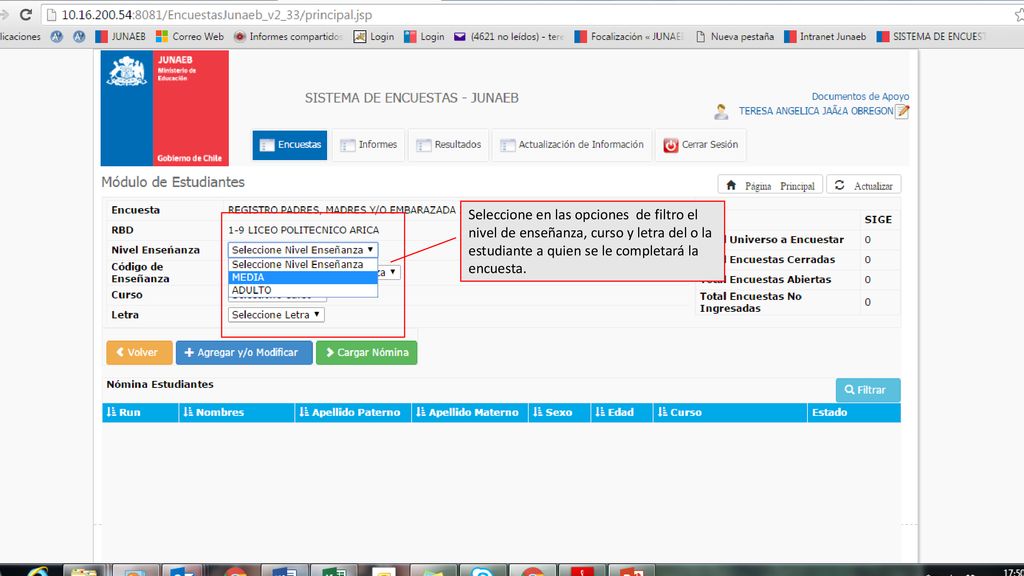Viewport: 1024px width, 576px height.
Task: Choose 'Seleccione Nivel Enseñanza' list option
Action: (303, 264)
